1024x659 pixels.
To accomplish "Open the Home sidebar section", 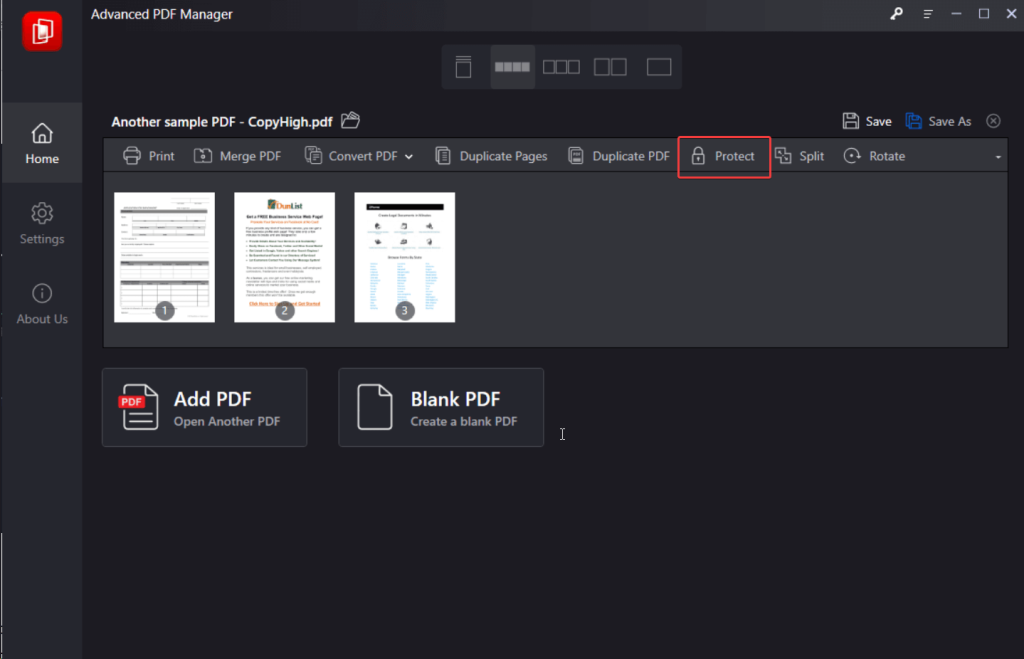I will click(x=42, y=143).
